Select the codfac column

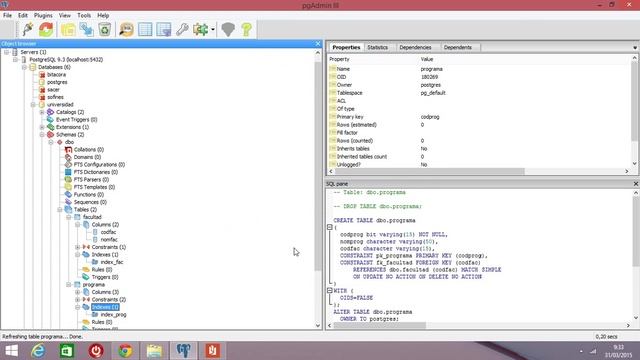click(108, 232)
